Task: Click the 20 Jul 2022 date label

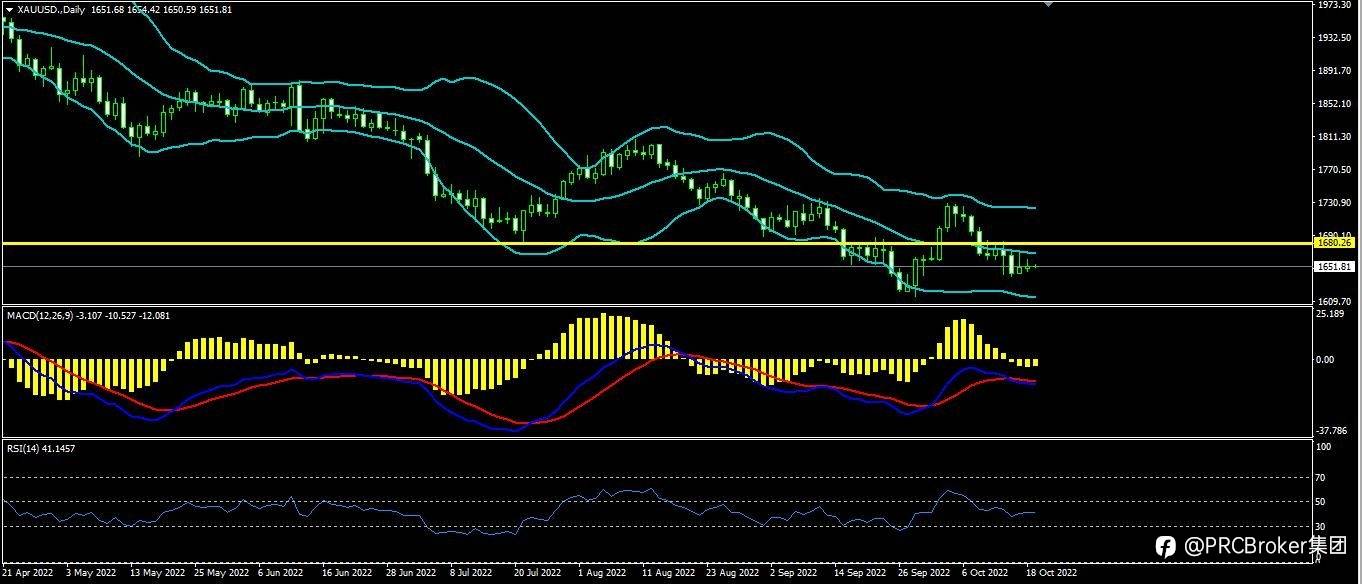Action: 536,574
